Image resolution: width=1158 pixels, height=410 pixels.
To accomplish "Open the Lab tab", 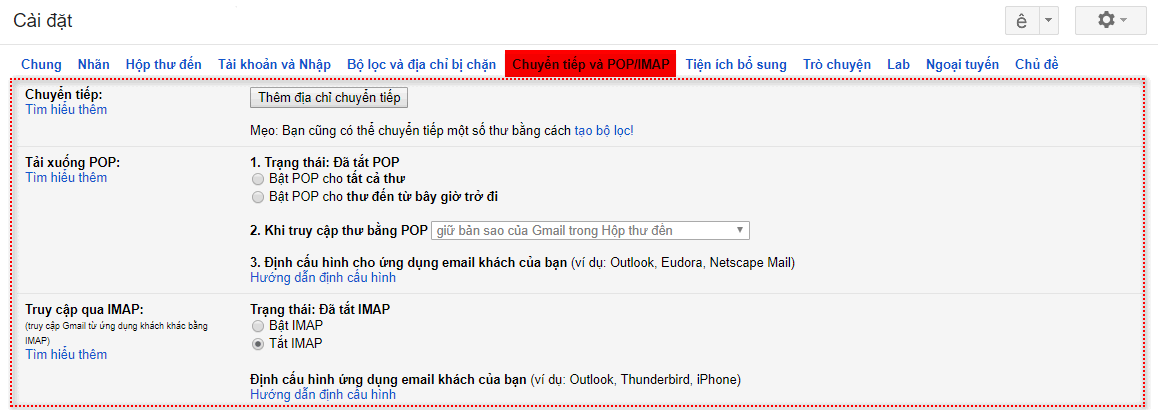I will point(899,64).
